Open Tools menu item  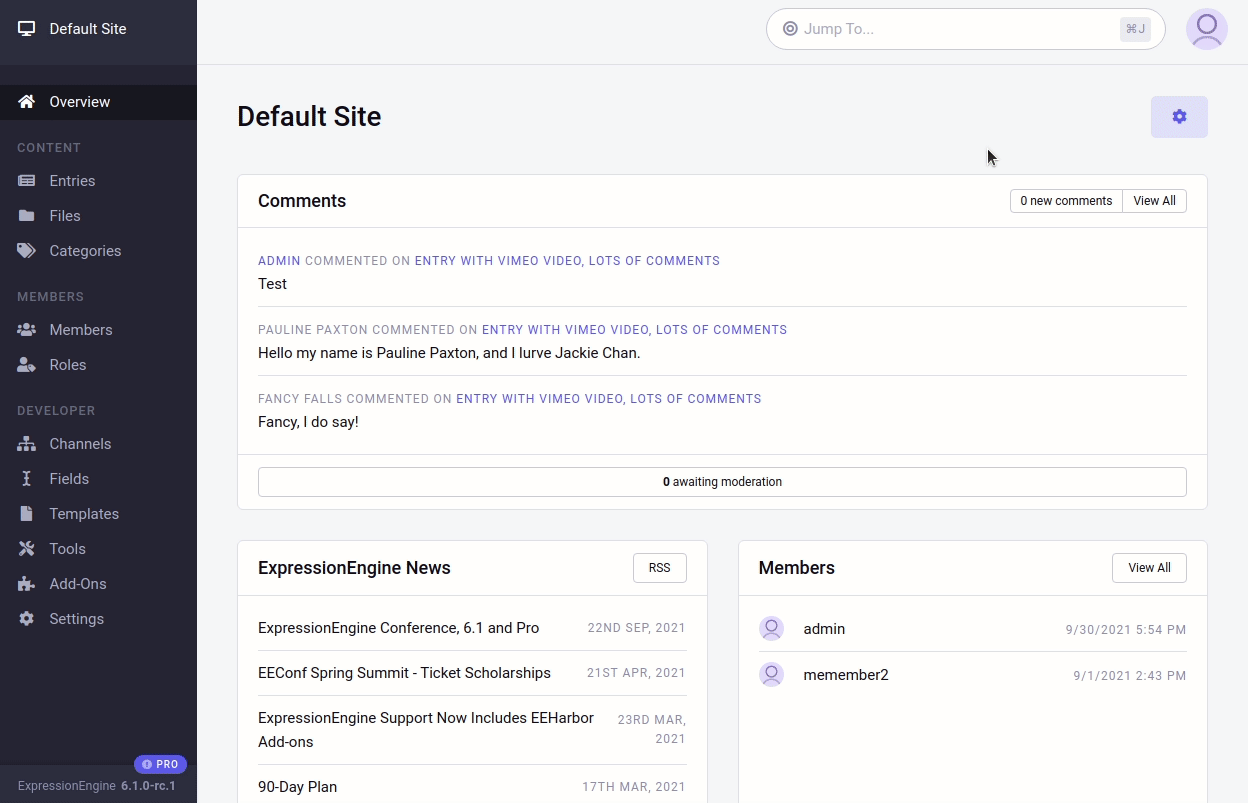click(x=98, y=549)
